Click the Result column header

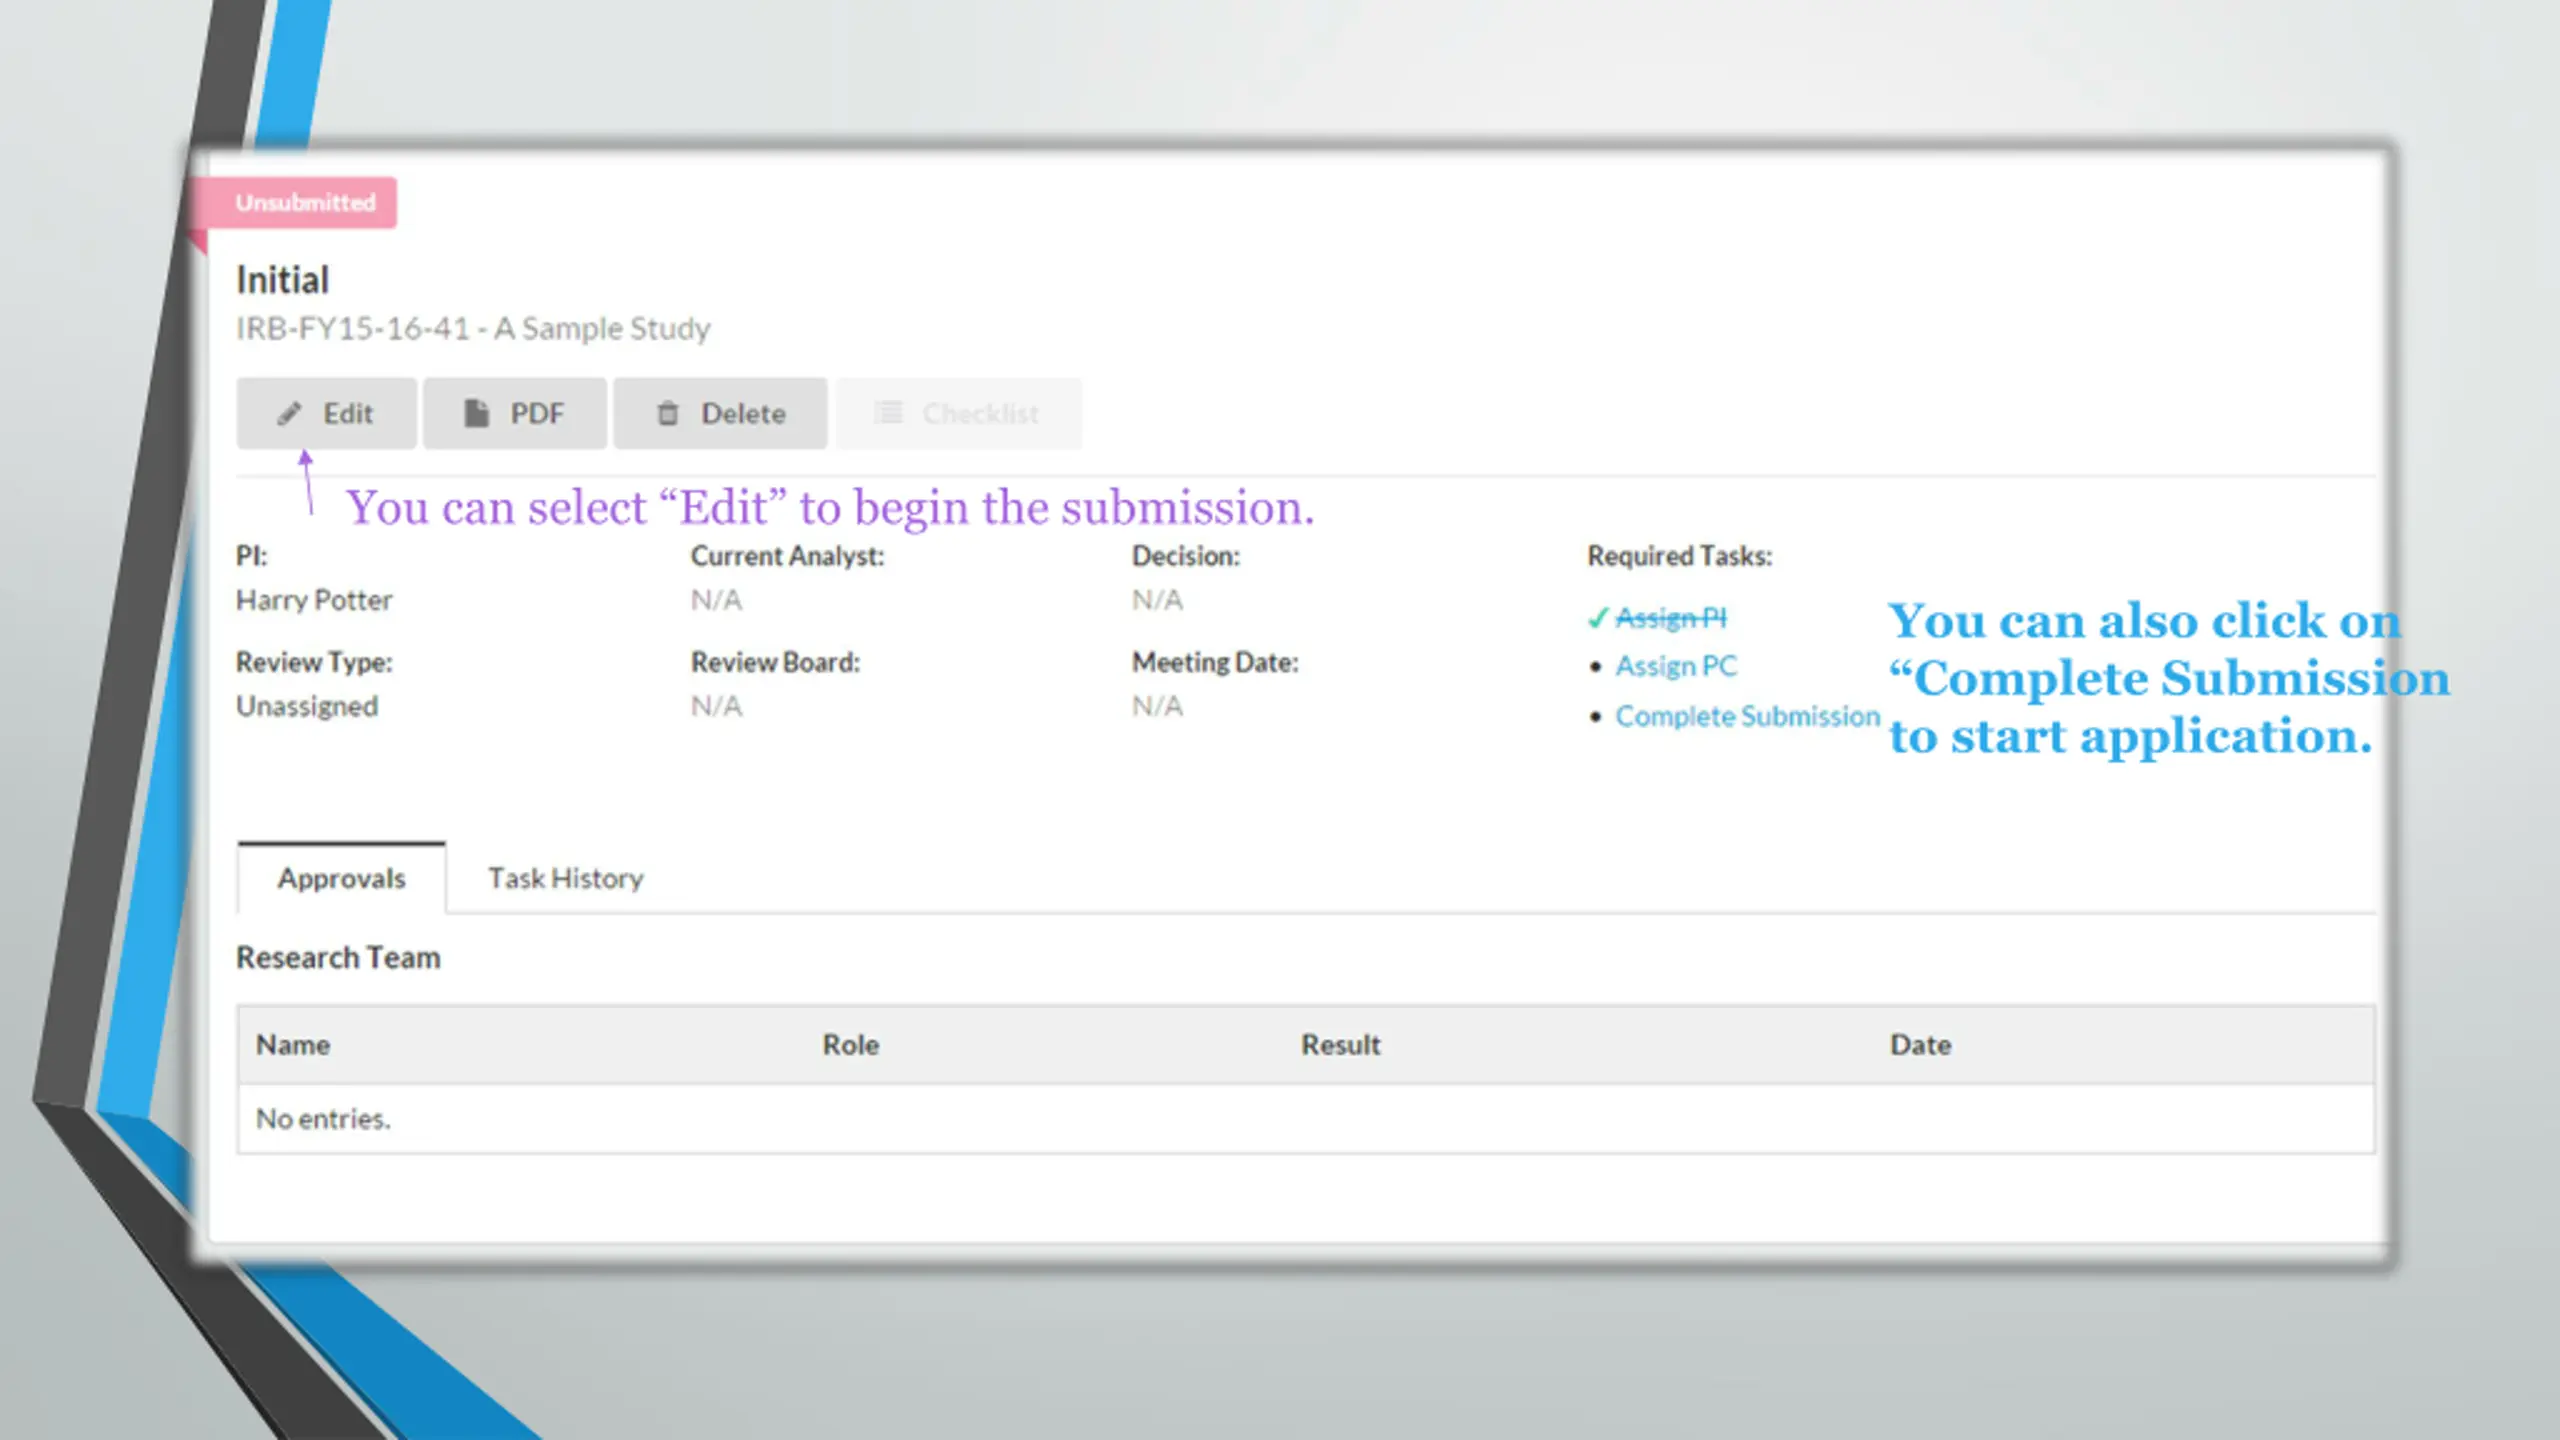pos(1340,1045)
